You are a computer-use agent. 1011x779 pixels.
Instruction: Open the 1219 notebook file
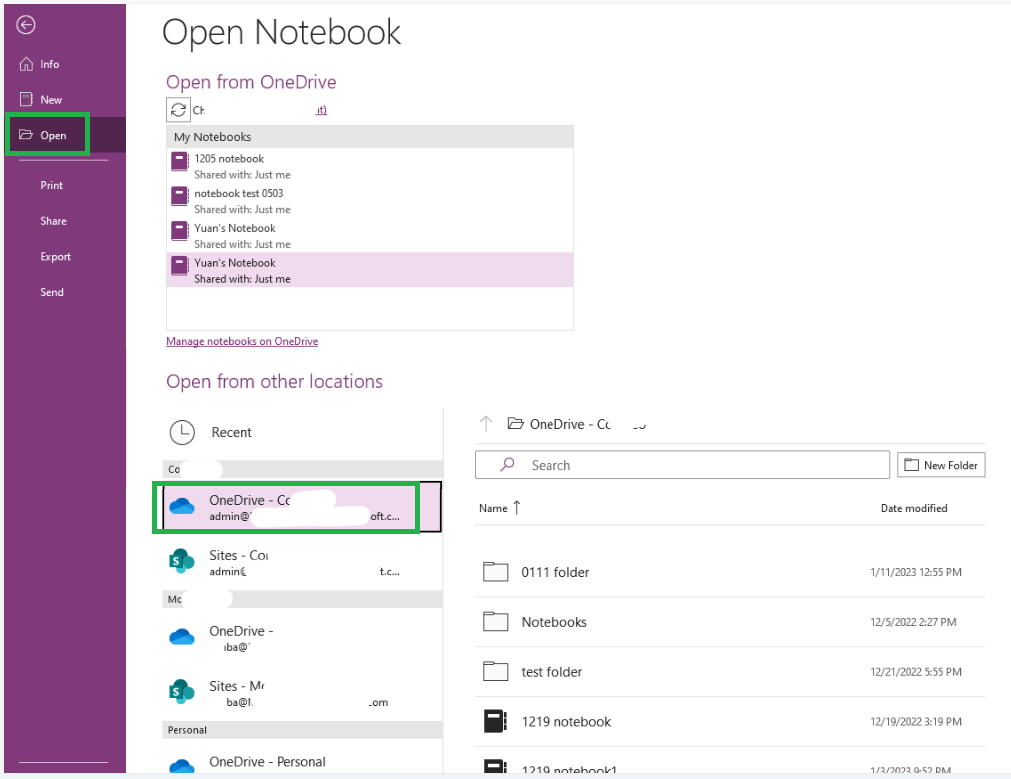tap(730, 722)
